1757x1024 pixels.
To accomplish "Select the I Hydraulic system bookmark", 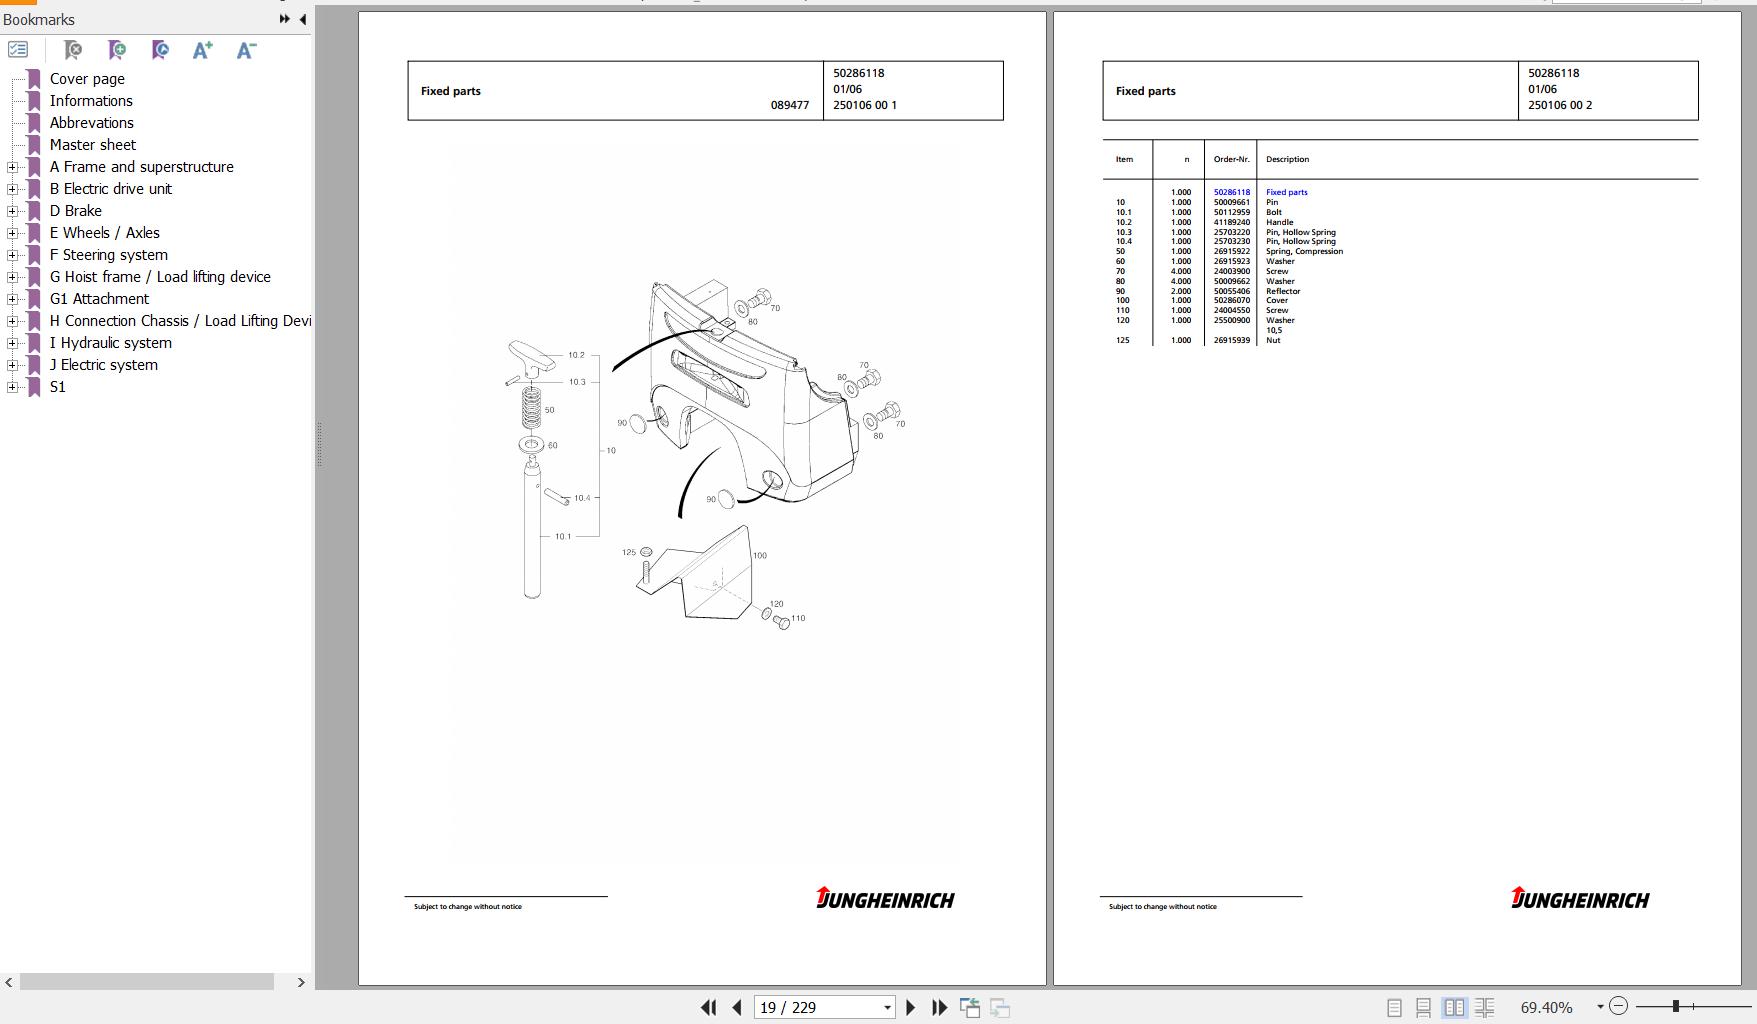I will coord(111,343).
